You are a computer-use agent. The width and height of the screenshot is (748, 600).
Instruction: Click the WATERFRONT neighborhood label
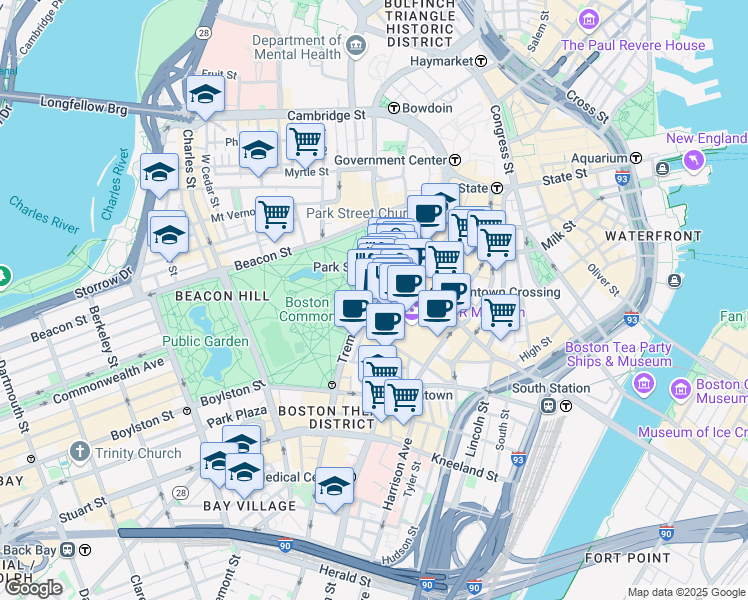(654, 236)
